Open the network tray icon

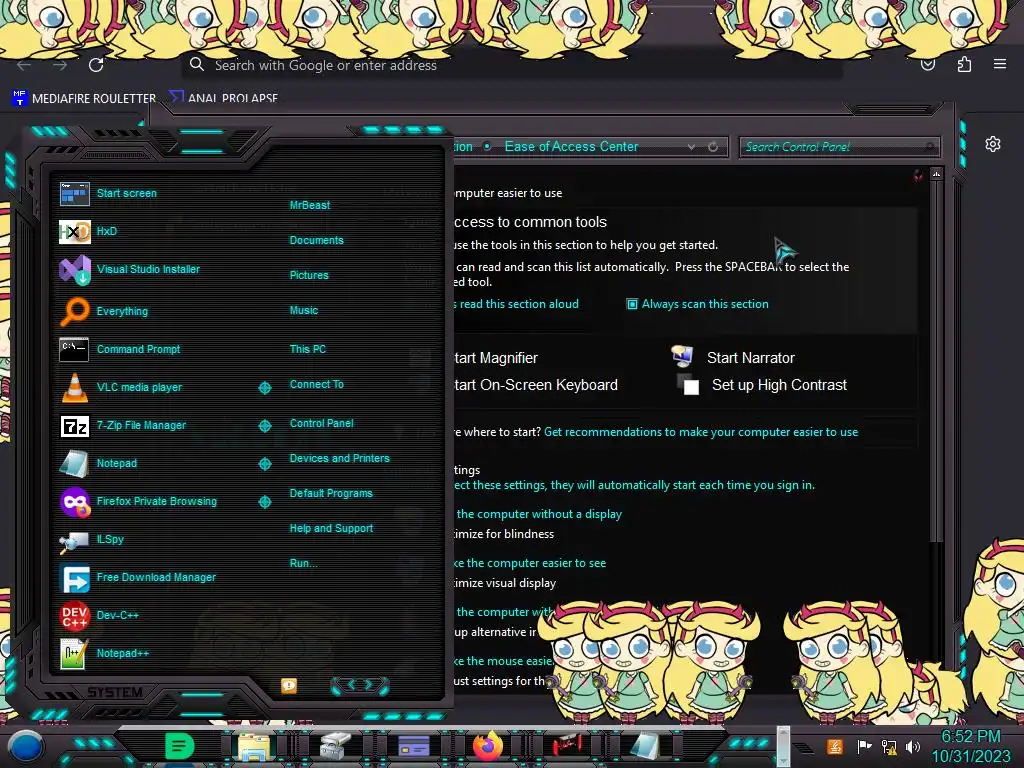[889, 746]
